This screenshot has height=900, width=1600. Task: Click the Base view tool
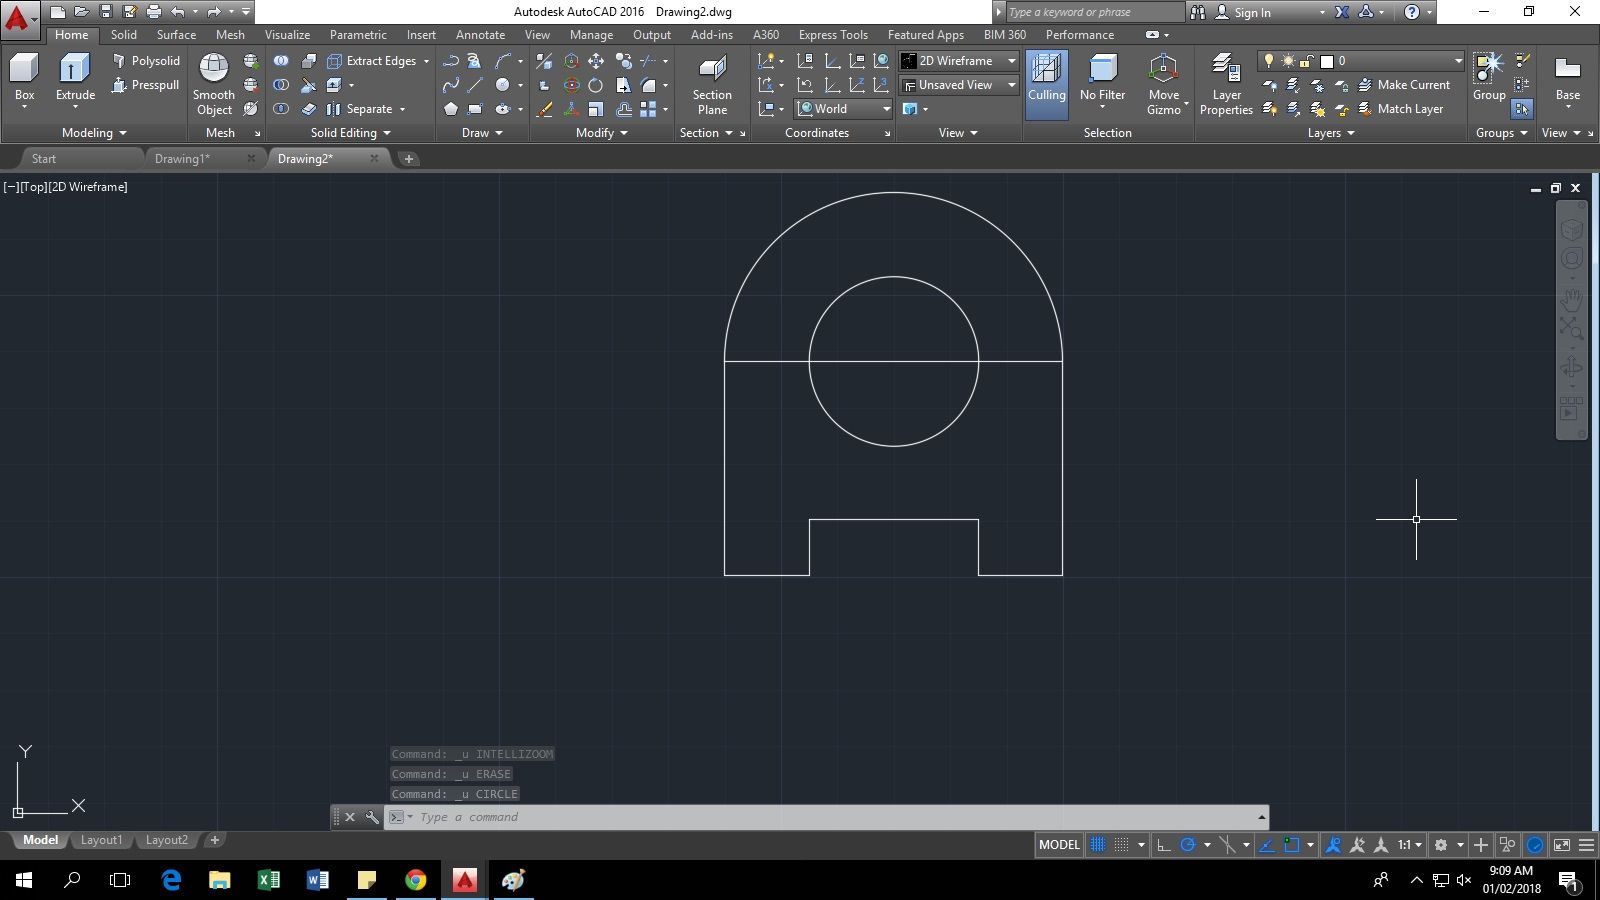[x=1567, y=79]
